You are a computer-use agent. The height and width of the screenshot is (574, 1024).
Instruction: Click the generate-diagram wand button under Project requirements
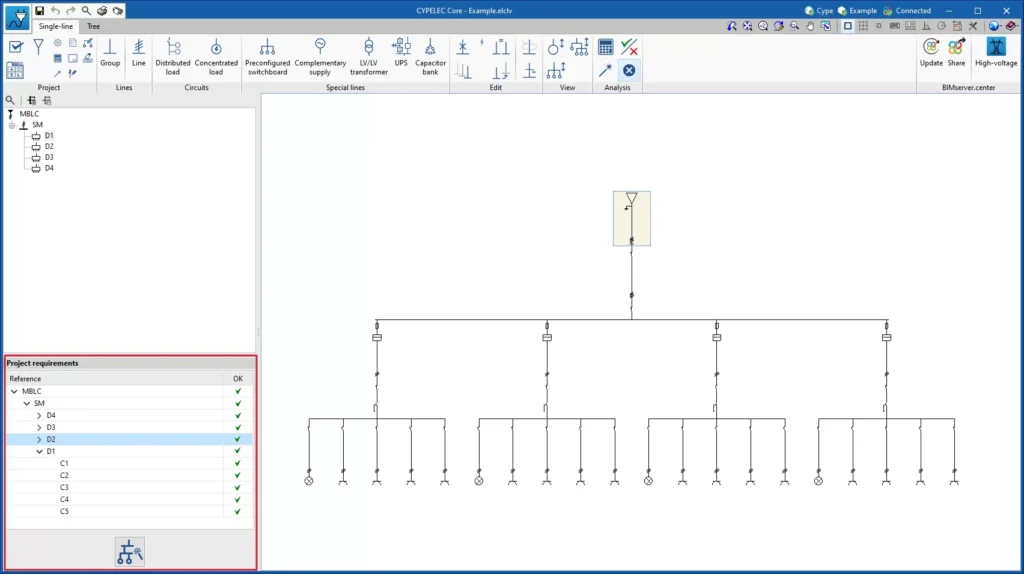129,552
